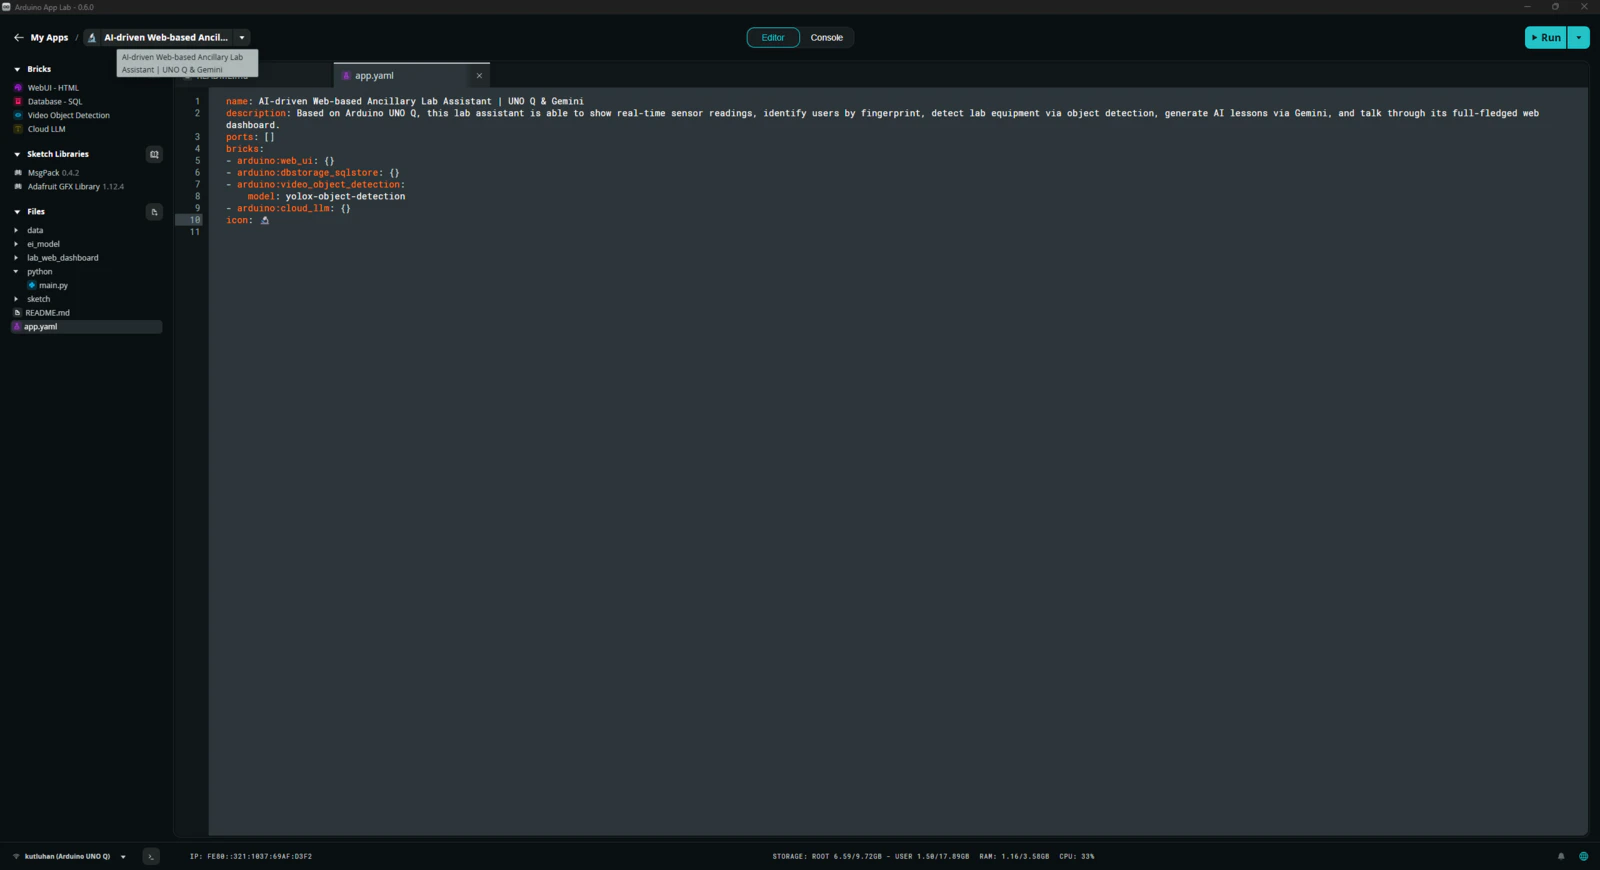This screenshot has width=1600, height=870.
Task: Open the terminal icon in status bar
Action: tap(151, 857)
